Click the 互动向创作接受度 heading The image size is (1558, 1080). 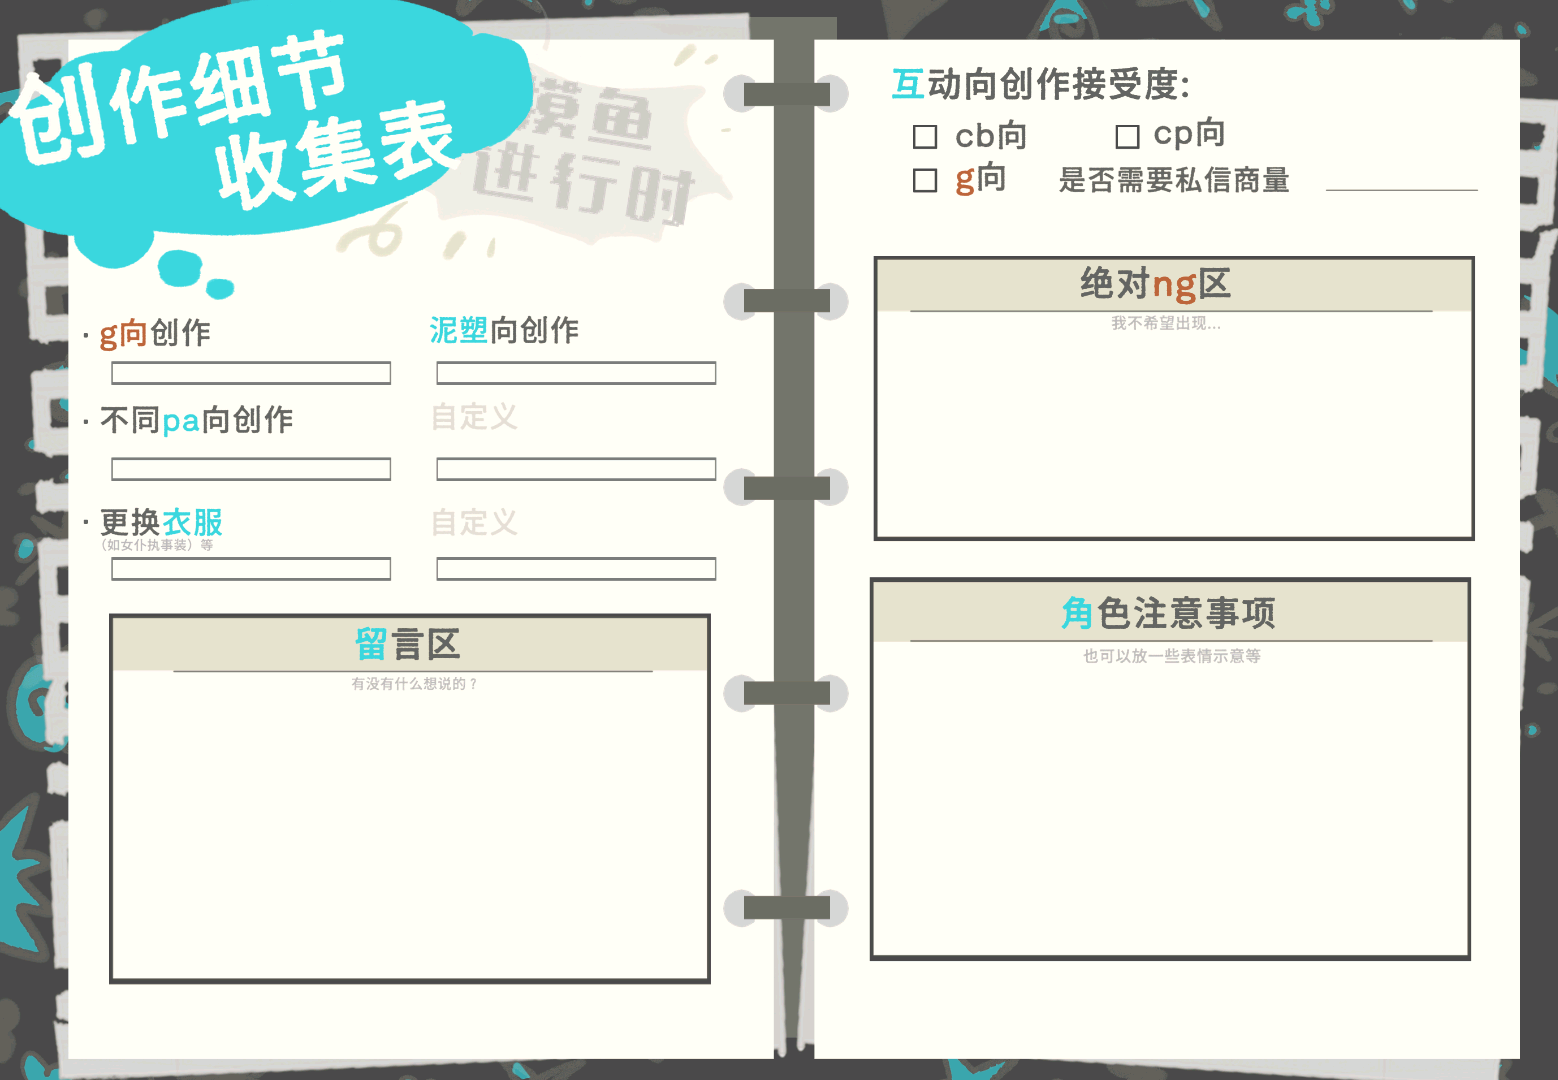coord(1040,84)
